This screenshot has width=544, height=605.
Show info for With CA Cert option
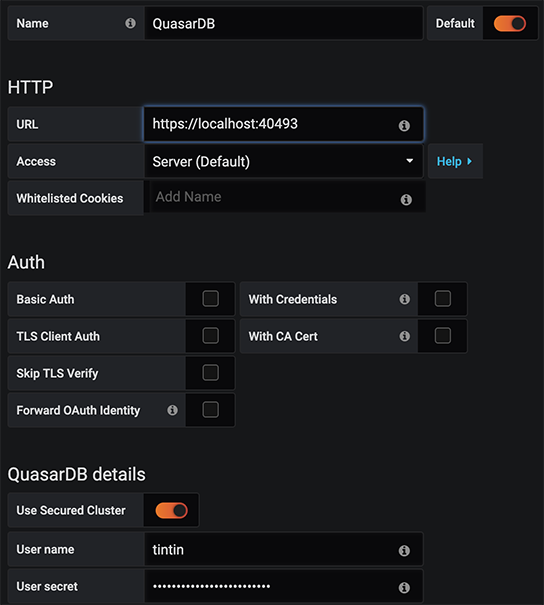pyautogui.click(x=404, y=336)
